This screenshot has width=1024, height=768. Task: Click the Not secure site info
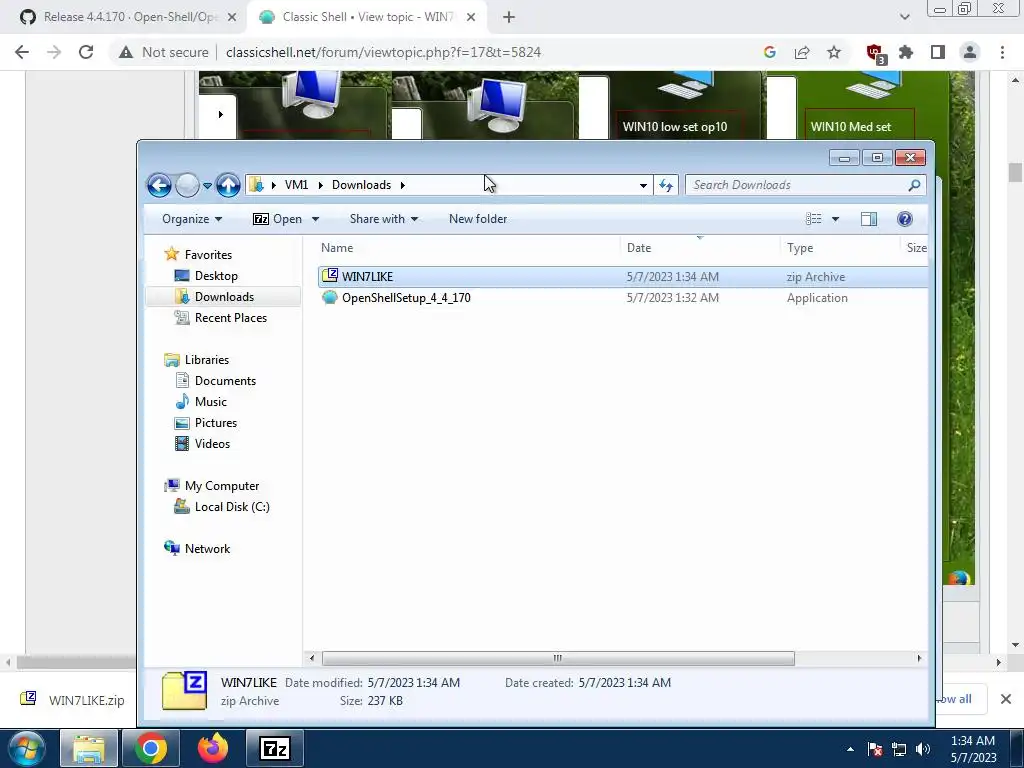pyautogui.click(x=163, y=52)
